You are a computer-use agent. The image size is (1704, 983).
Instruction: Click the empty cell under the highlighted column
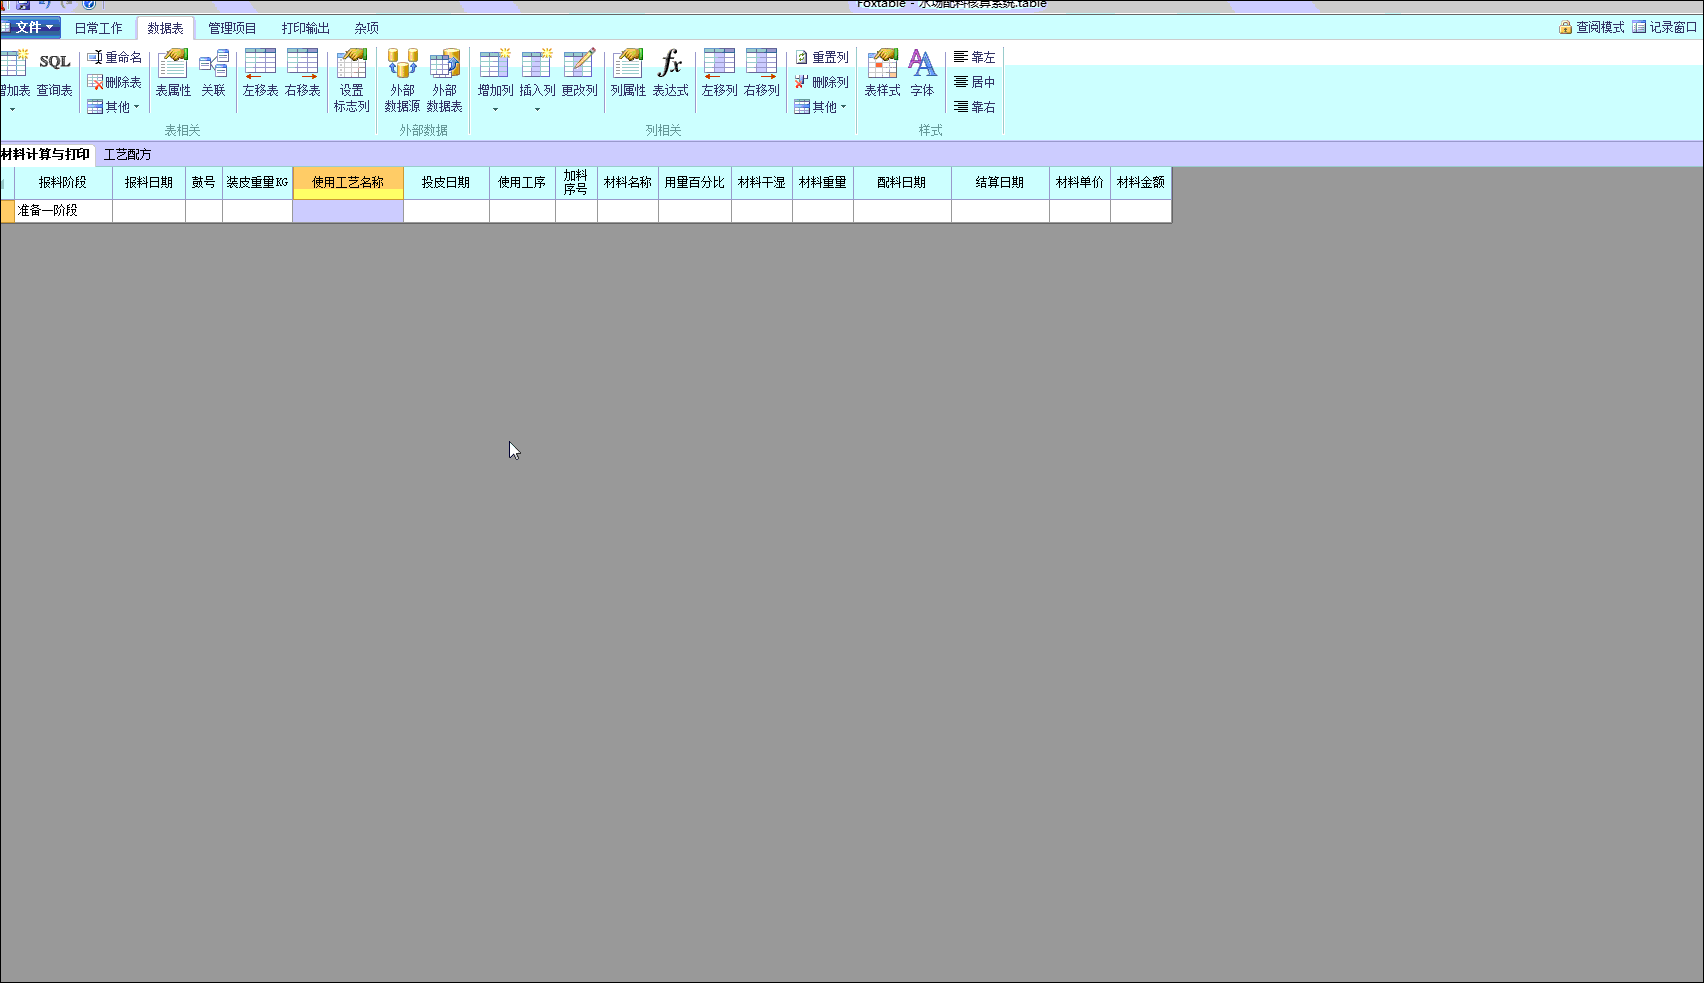(348, 210)
